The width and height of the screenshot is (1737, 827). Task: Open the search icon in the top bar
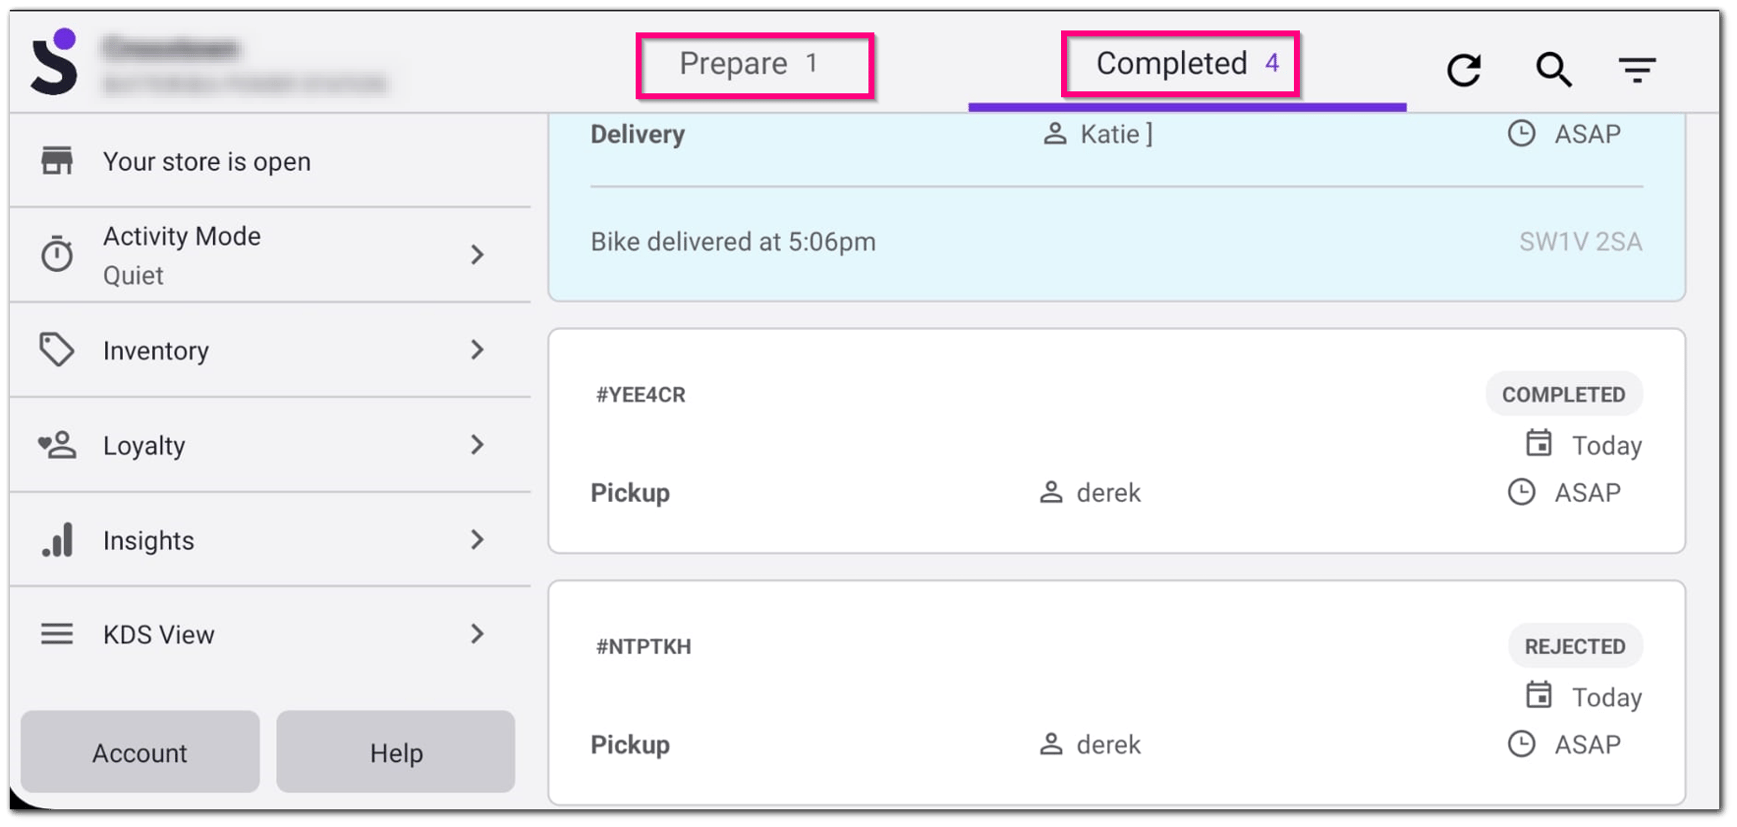click(x=1552, y=69)
